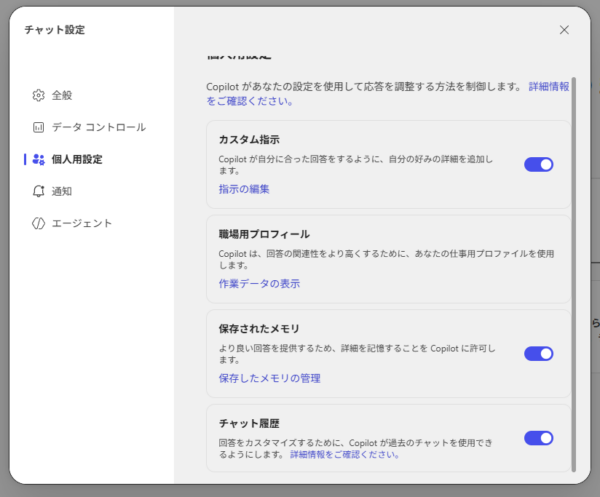Click the bell icon for 通知
The height and width of the screenshot is (497, 600).
point(38,191)
